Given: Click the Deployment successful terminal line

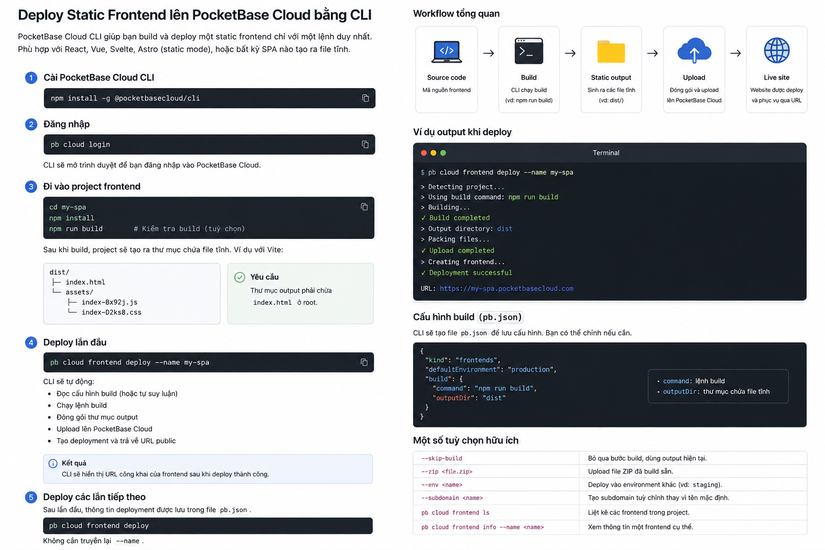Looking at the screenshot, I should pyautogui.click(x=467, y=273).
